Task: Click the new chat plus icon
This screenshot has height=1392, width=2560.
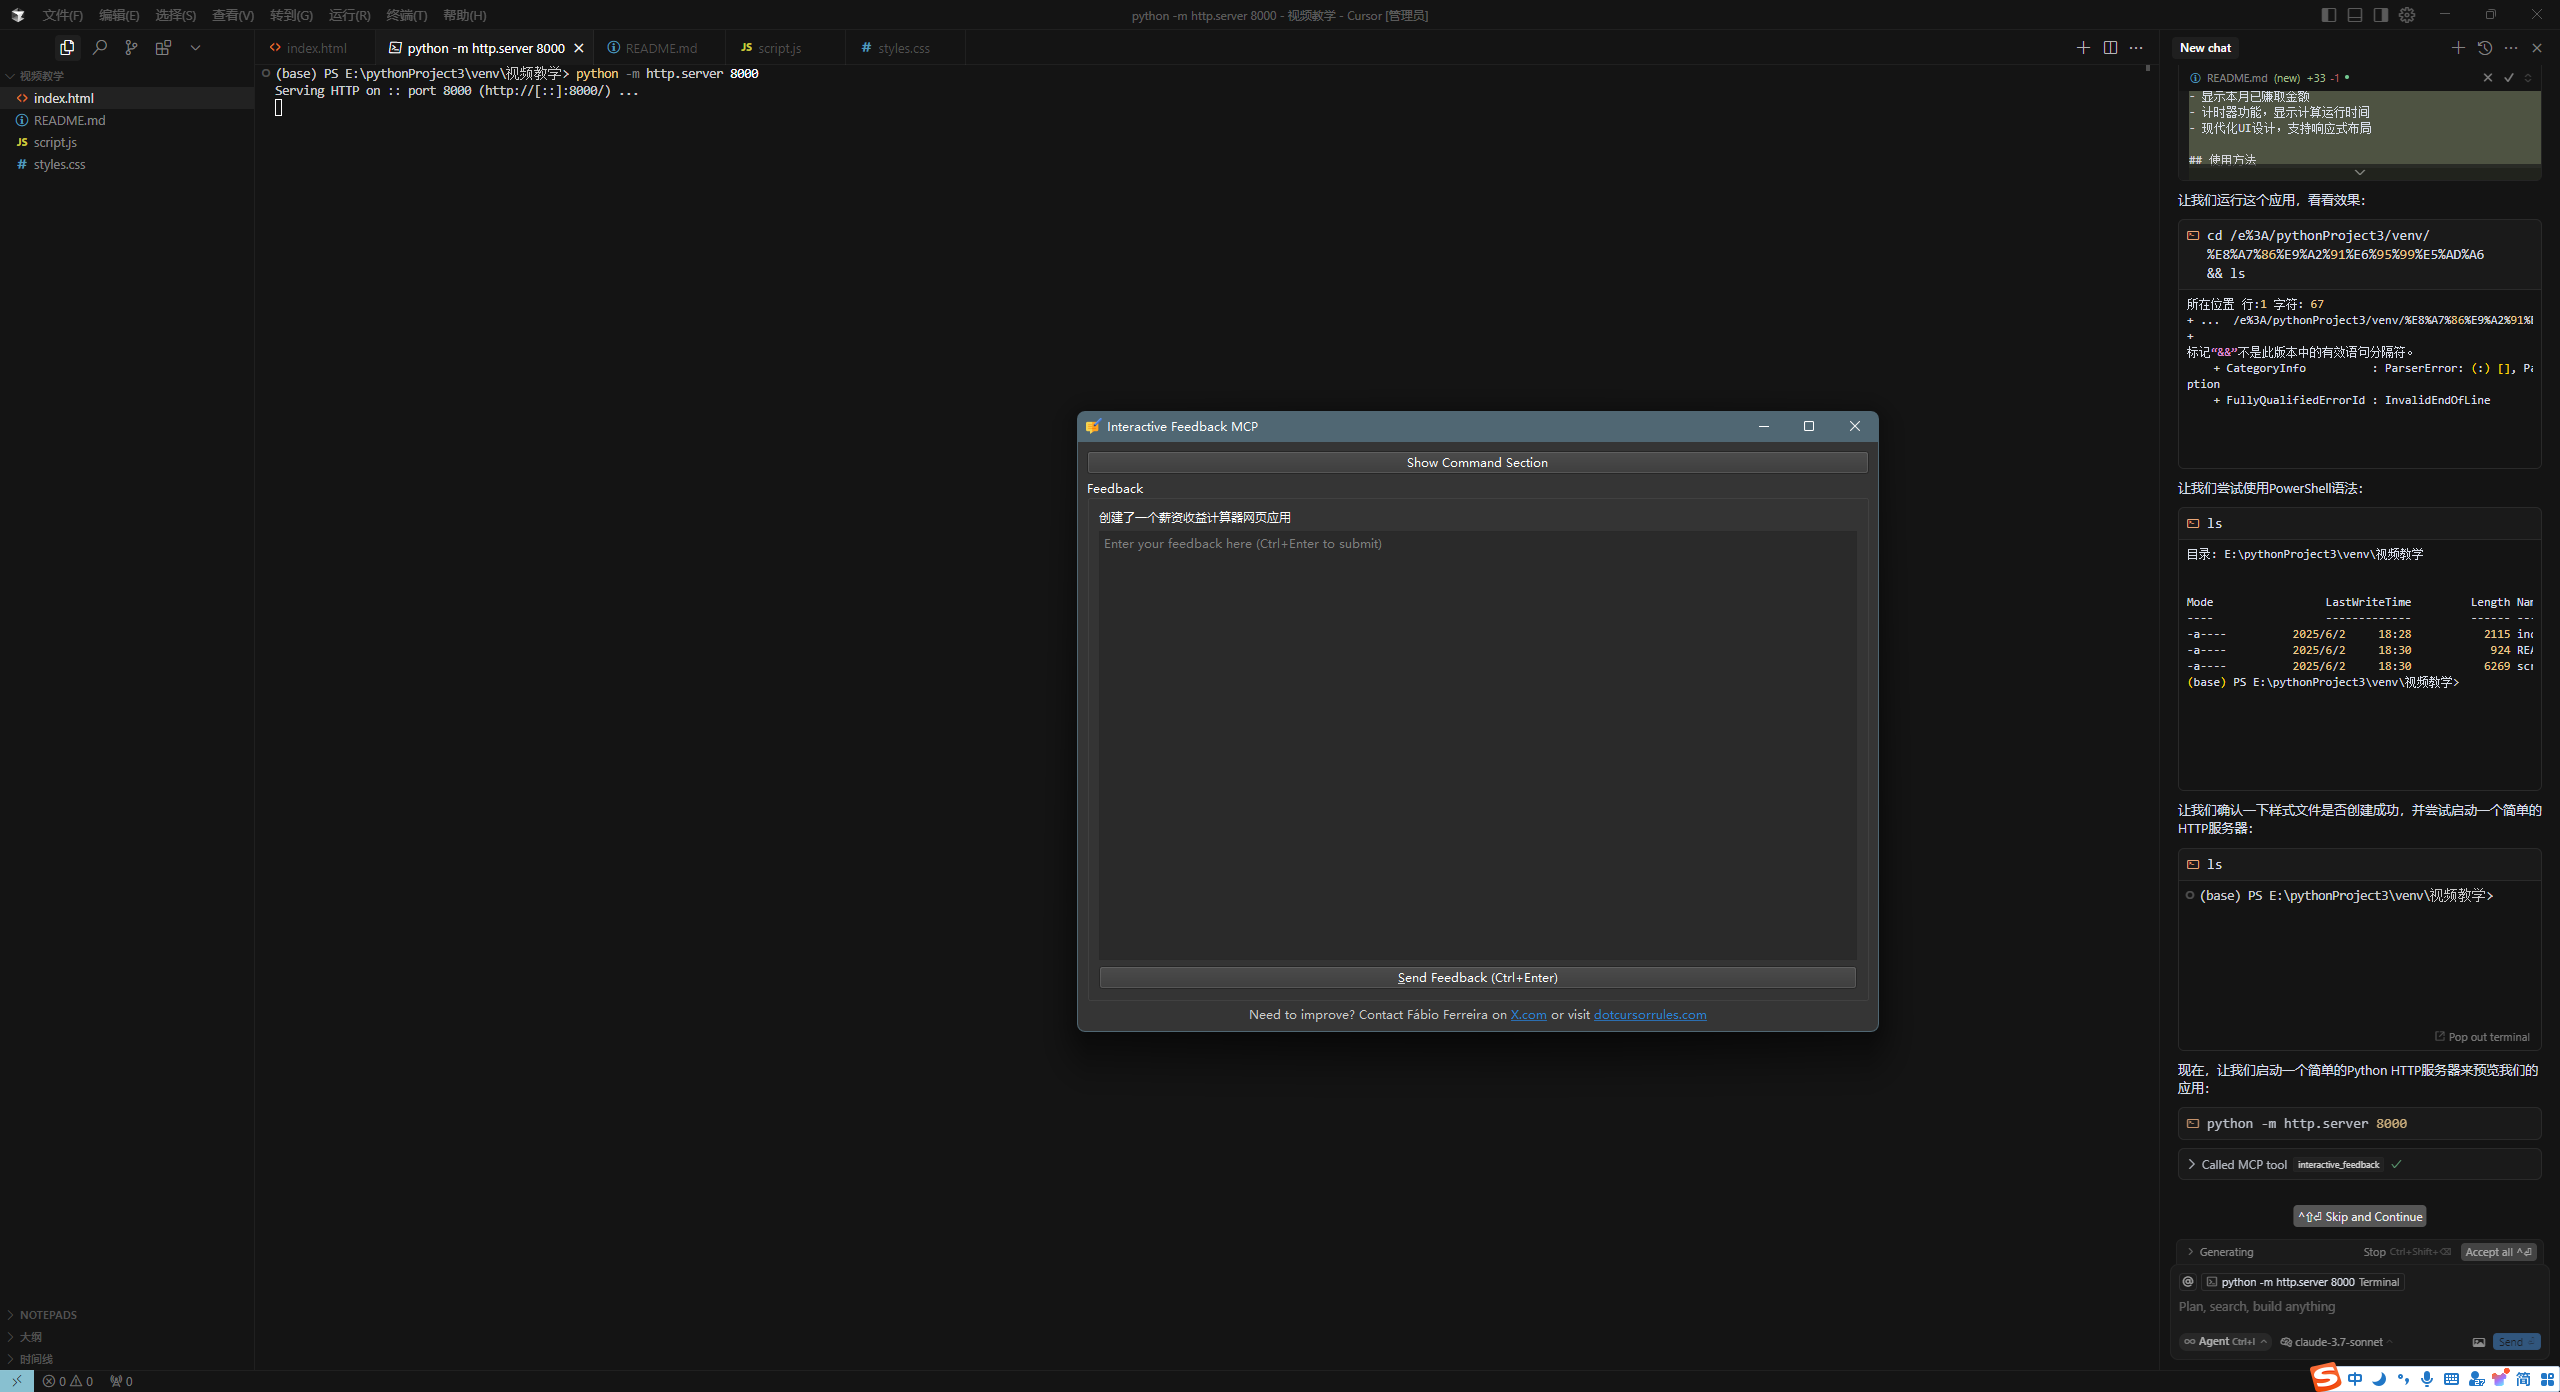Action: [2458, 47]
